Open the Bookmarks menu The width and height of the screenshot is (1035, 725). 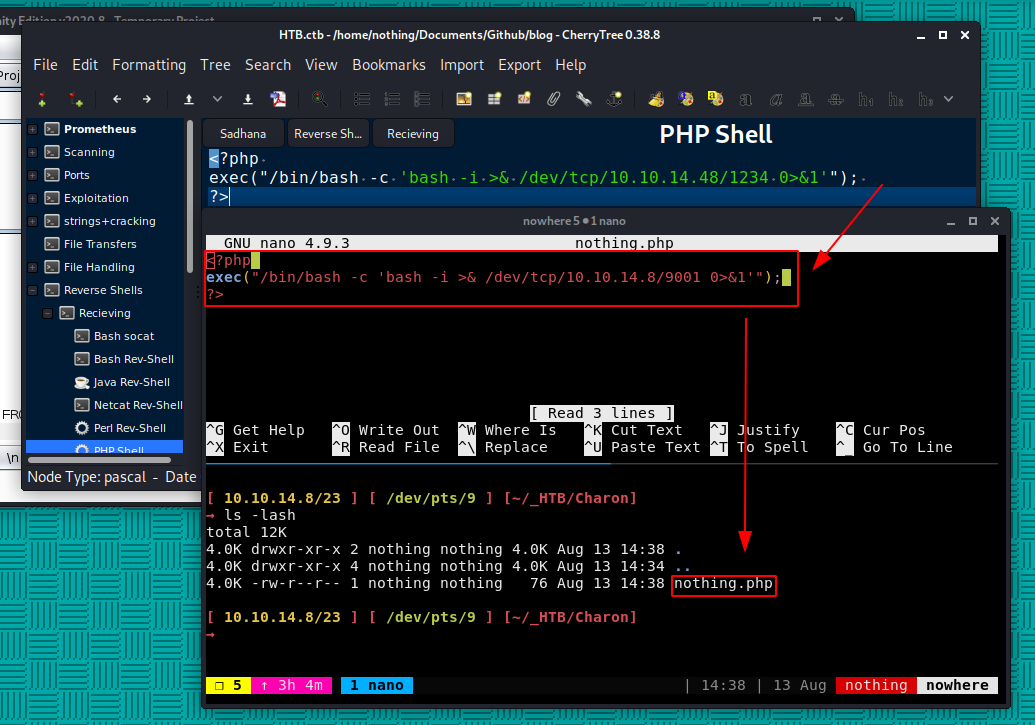coord(389,65)
